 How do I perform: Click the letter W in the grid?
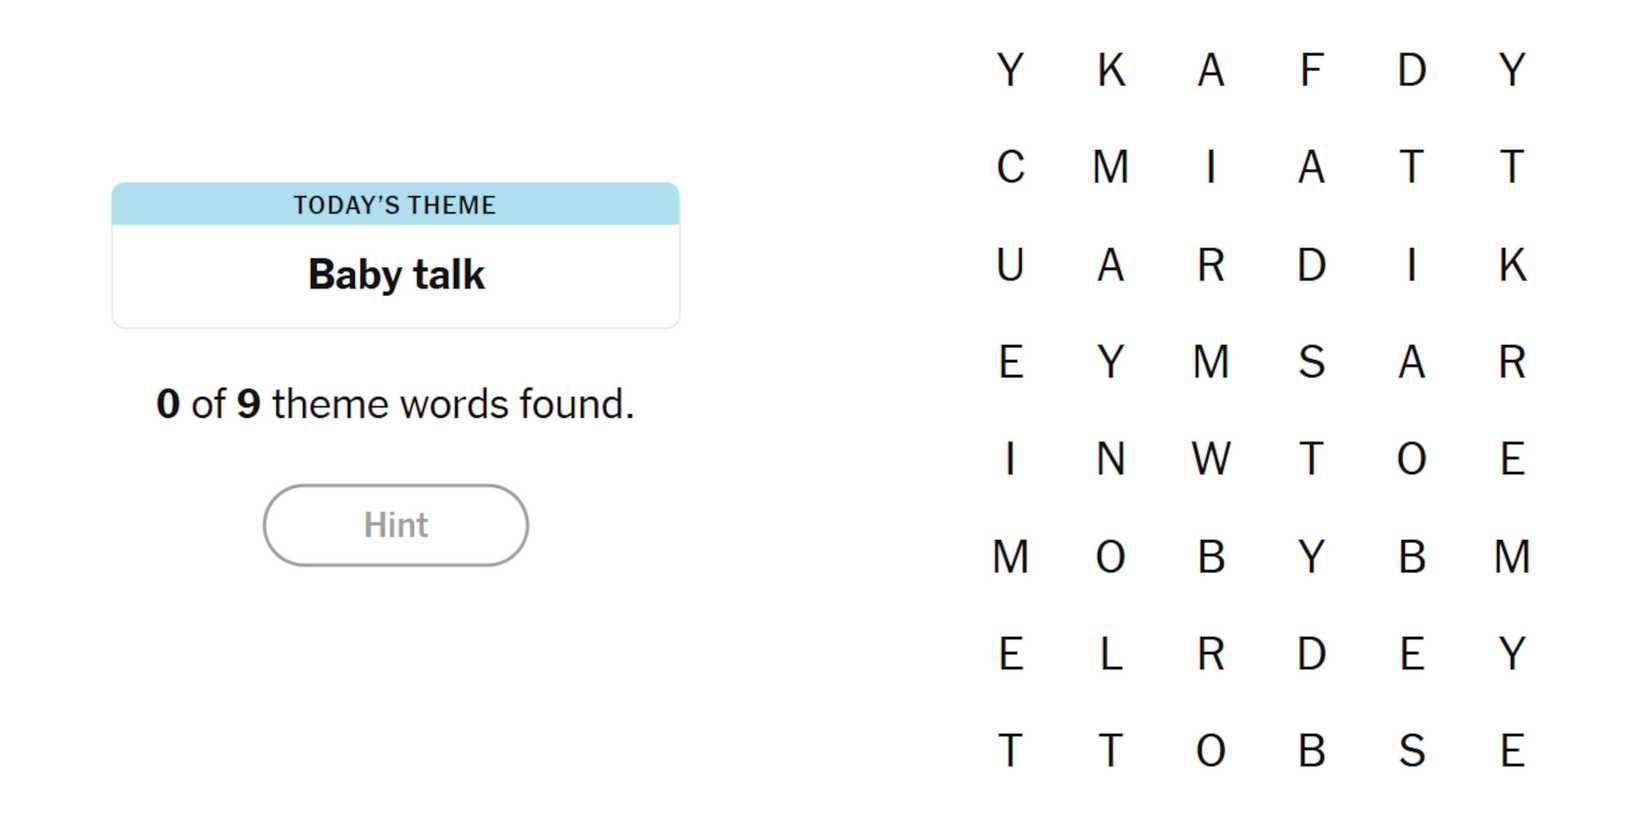pyautogui.click(x=1212, y=460)
